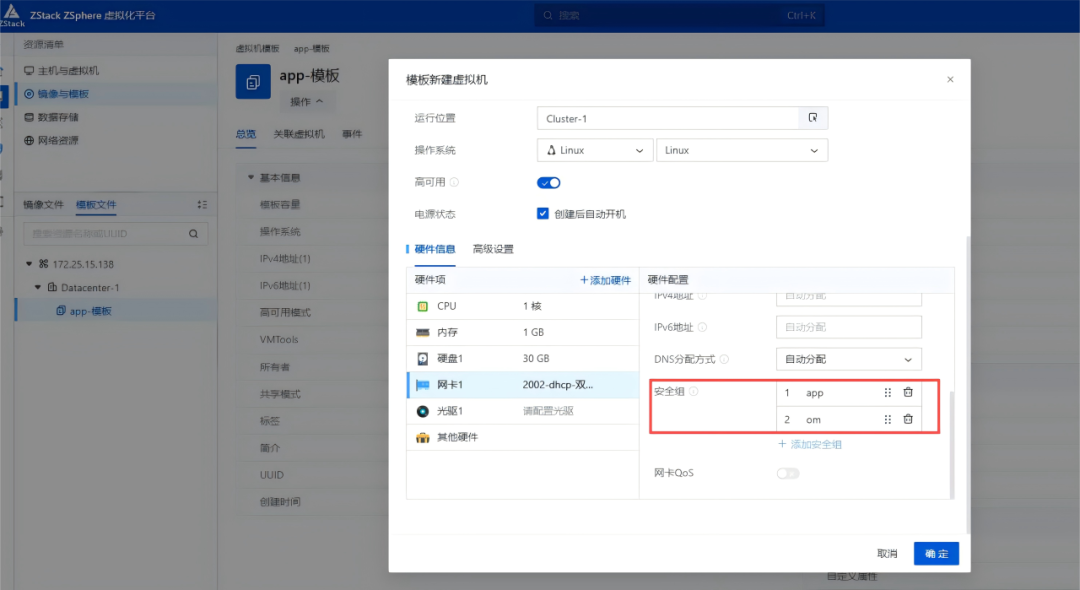The height and width of the screenshot is (590, 1080).
Task: Delete the app security group via trash icon
Action: [x=908, y=392]
